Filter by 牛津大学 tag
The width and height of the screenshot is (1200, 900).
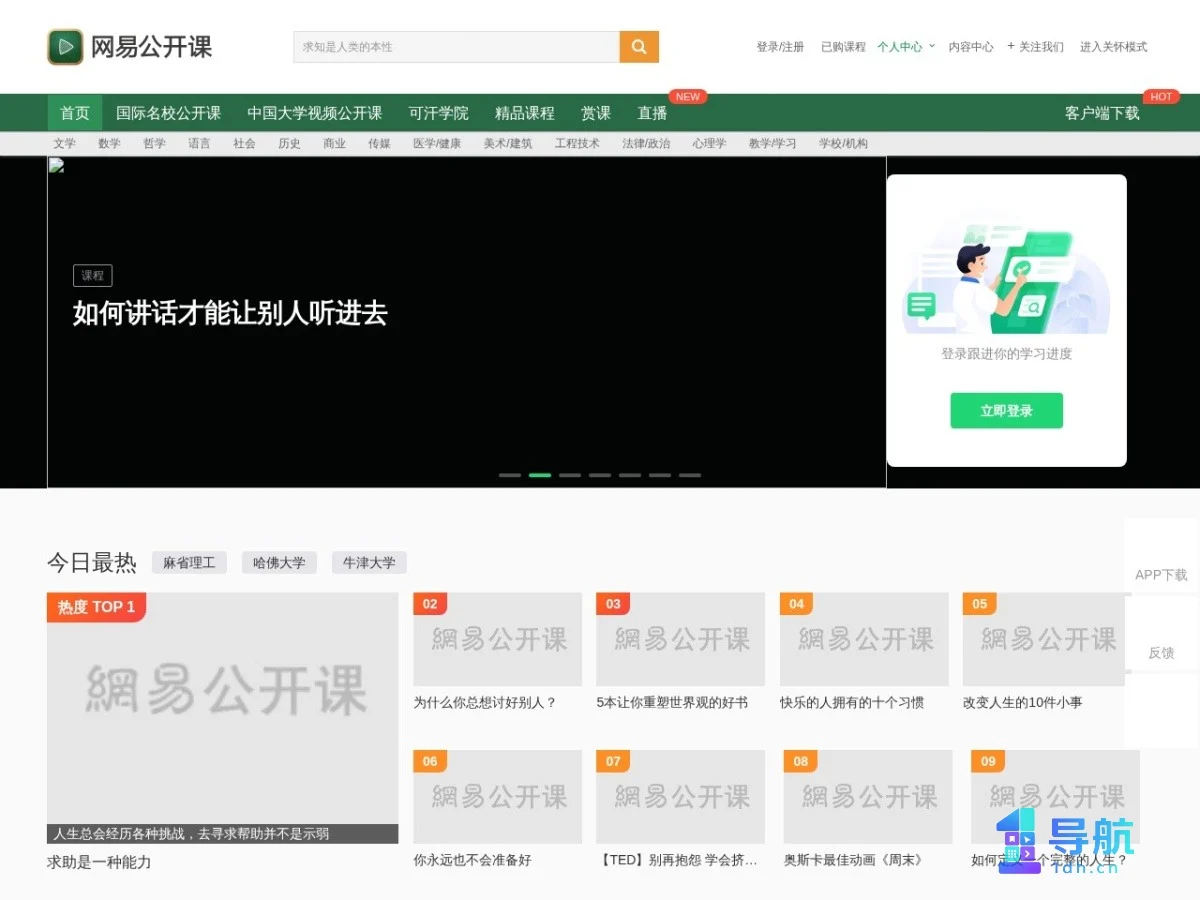(369, 563)
